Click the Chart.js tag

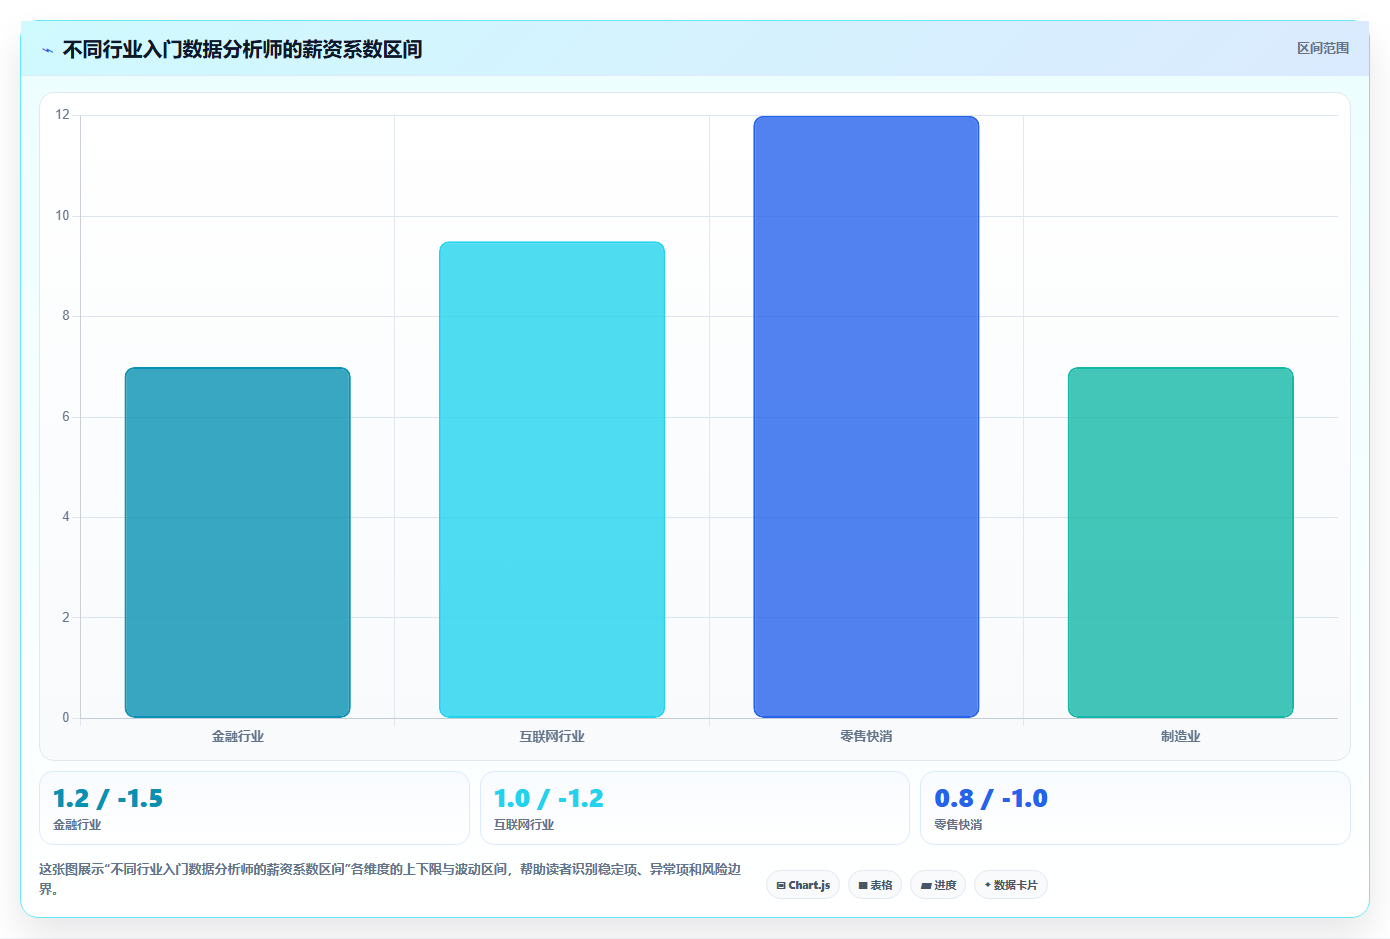click(x=803, y=885)
